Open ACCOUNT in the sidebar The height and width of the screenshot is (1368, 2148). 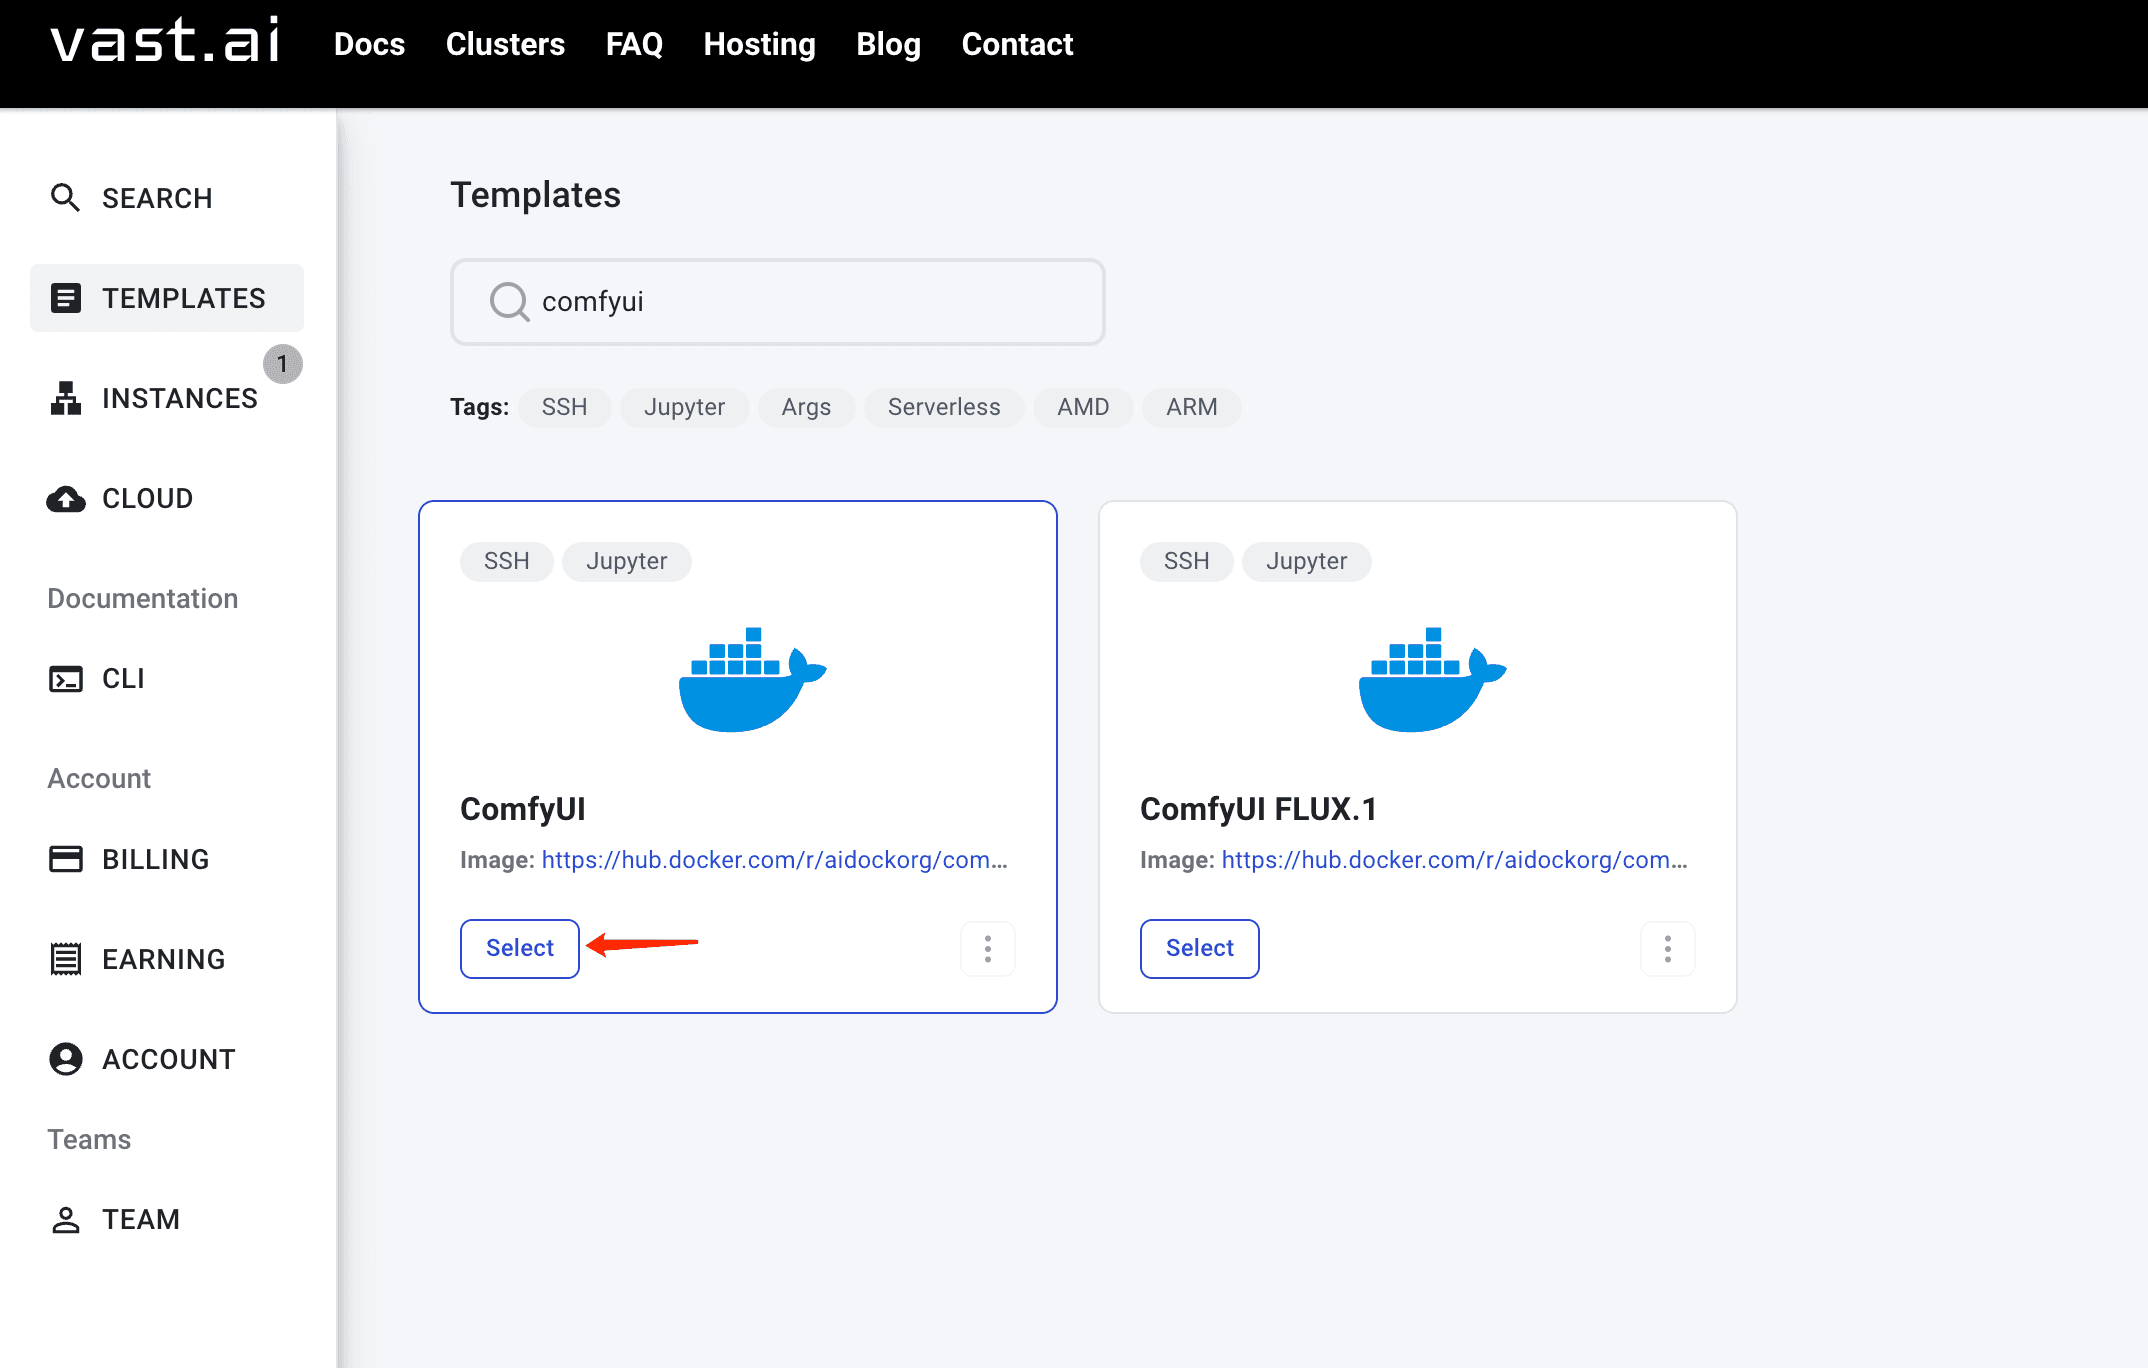click(x=169, y=1059)
